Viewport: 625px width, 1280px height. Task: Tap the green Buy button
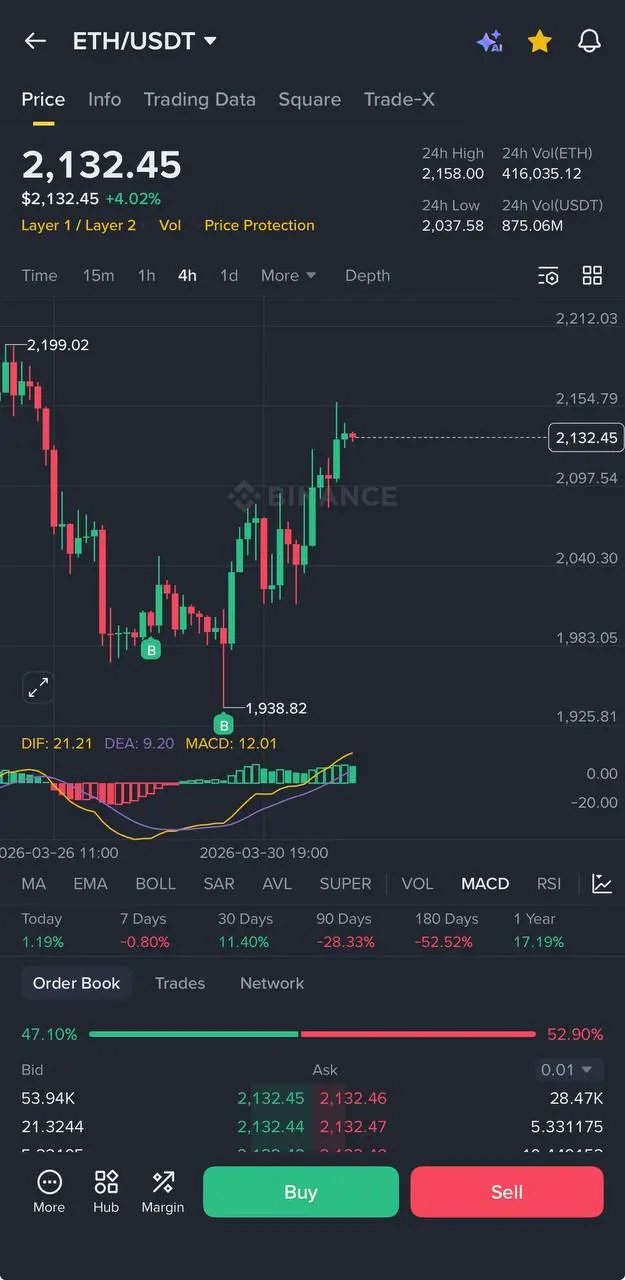[x=301, y=1192]
